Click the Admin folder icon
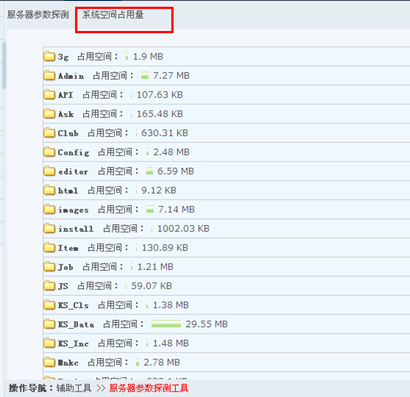The width and height of the screenshot is (410, 397). point(49,76)
